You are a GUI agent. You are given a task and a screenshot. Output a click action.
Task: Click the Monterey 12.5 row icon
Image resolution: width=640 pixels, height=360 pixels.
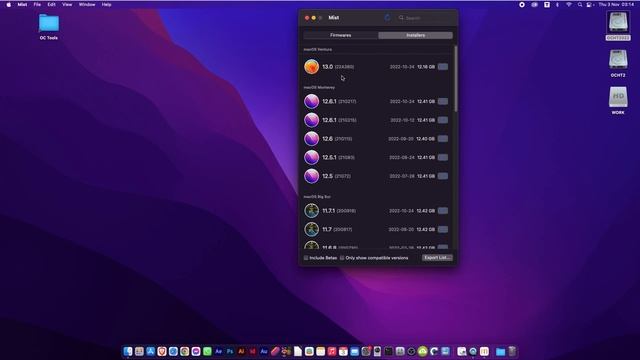[311, 176]
